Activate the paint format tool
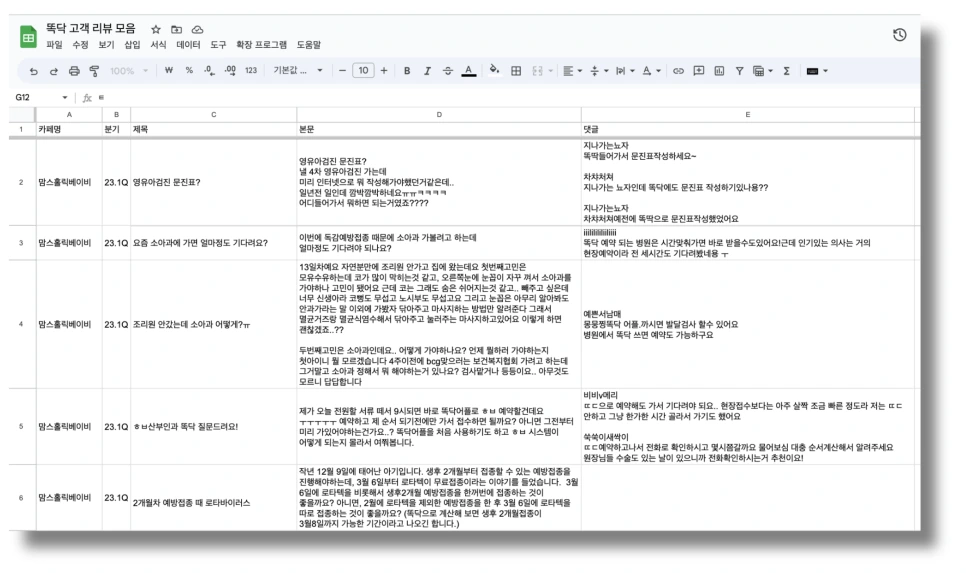966x573 pixels. (94, 71)
